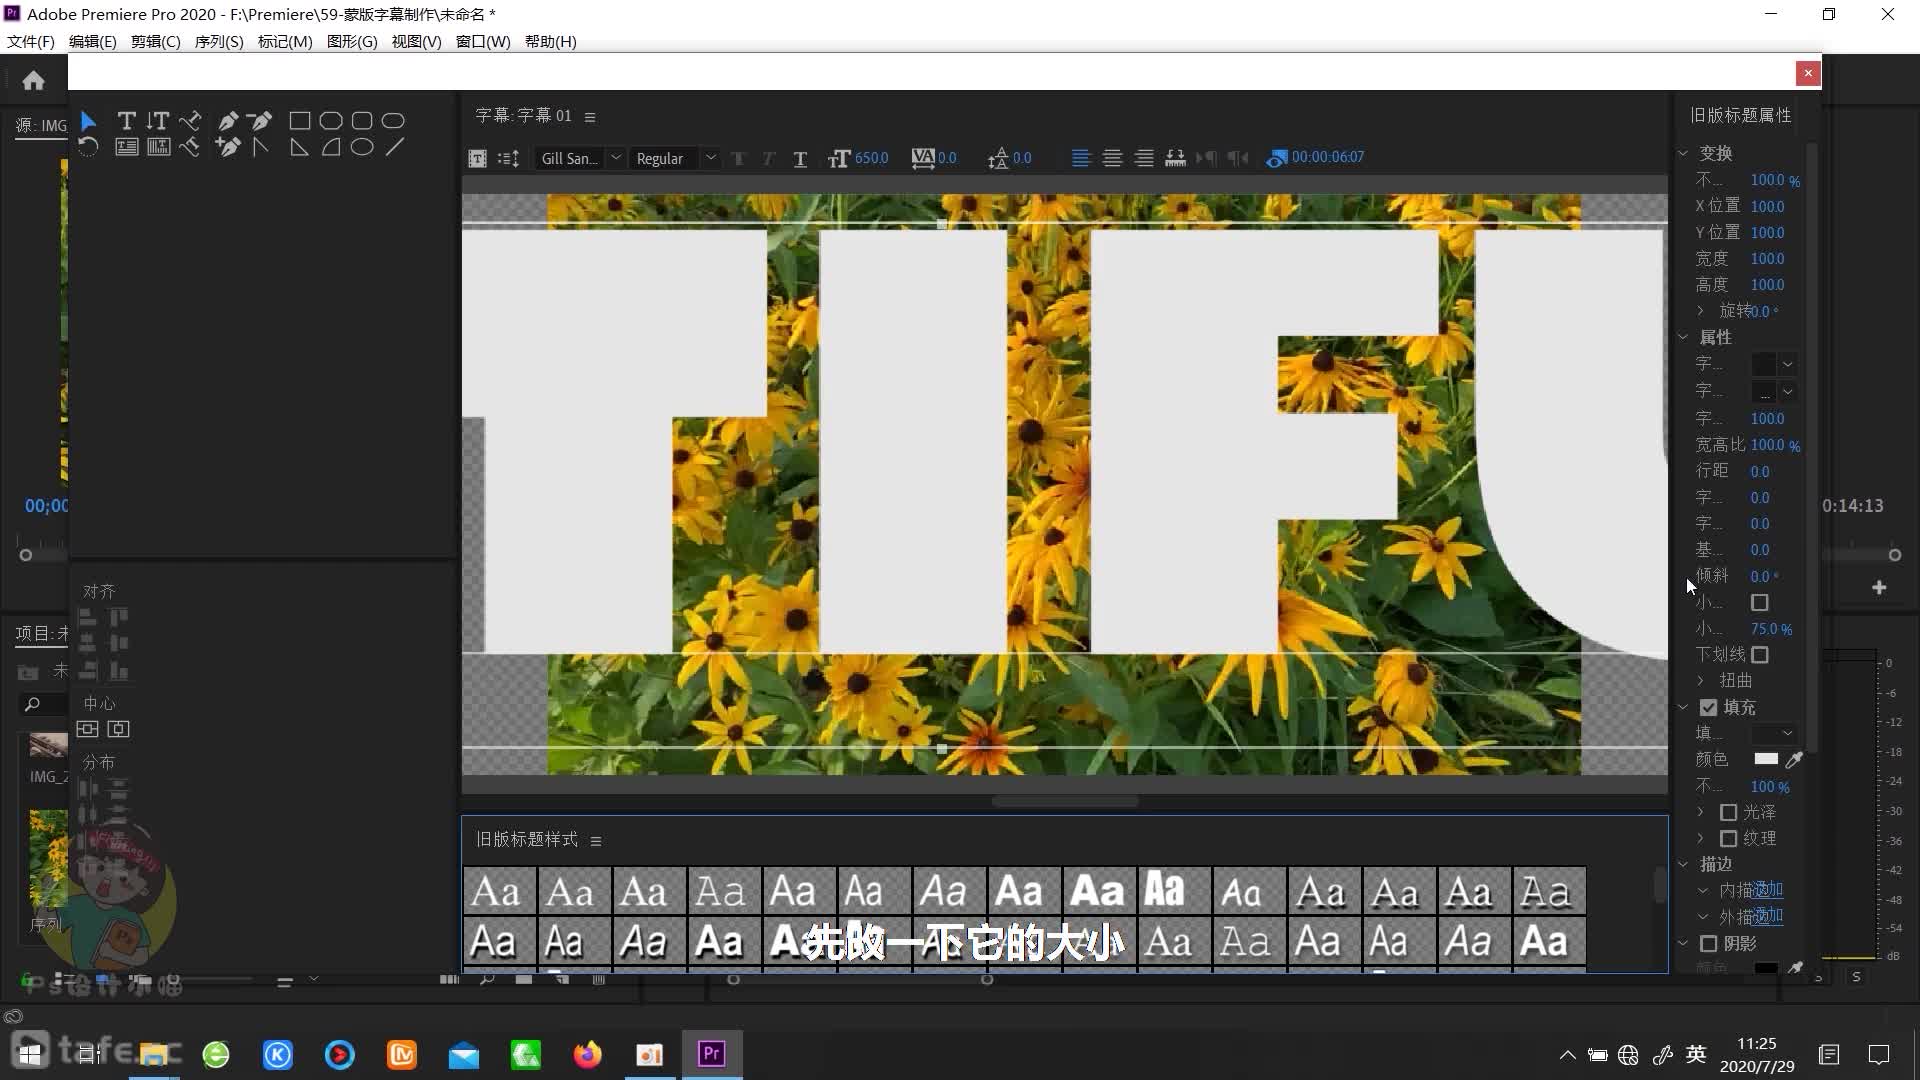1920x1080 pixels.
Task: Select the arrow Selection tool
Action: (88, 121)
